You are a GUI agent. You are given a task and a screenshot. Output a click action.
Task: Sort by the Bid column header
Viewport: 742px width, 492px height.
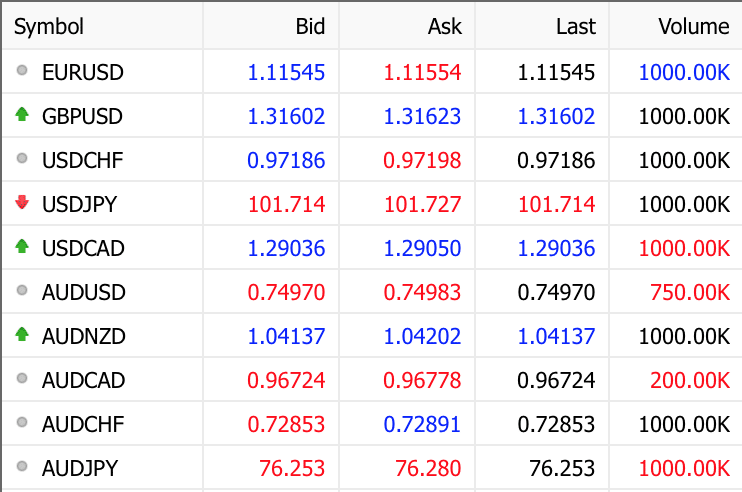[310, 27]
